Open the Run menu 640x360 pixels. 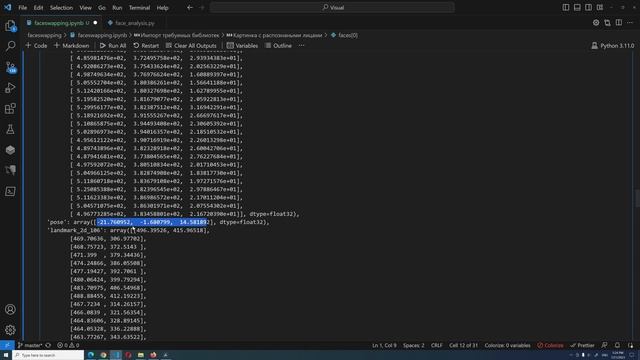pyautogui.click(x=117, y=8)
